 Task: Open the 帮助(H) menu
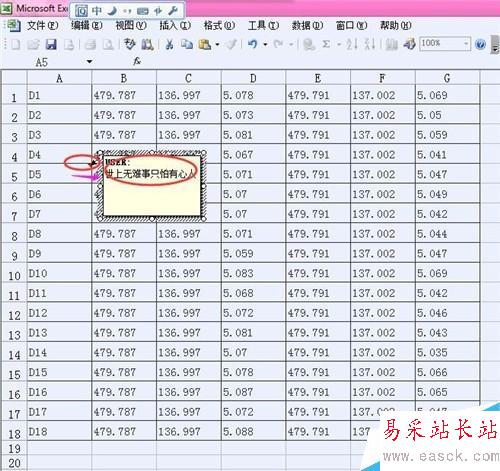click(396, 25)
